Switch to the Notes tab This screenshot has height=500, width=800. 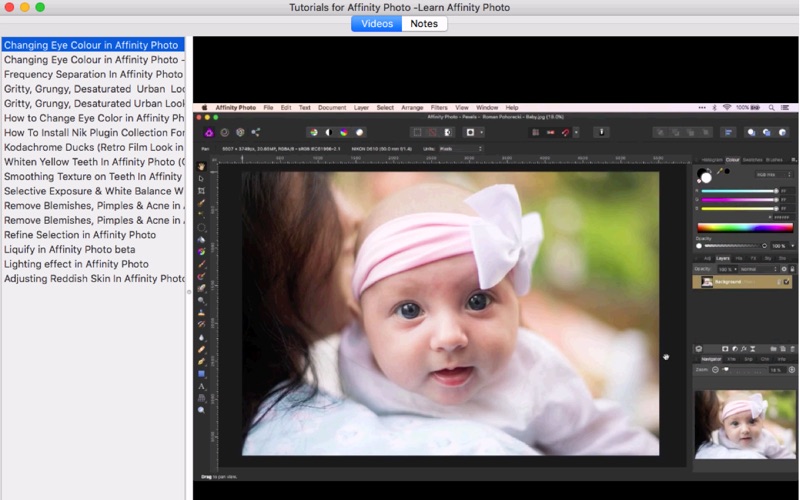pos(424,23)
